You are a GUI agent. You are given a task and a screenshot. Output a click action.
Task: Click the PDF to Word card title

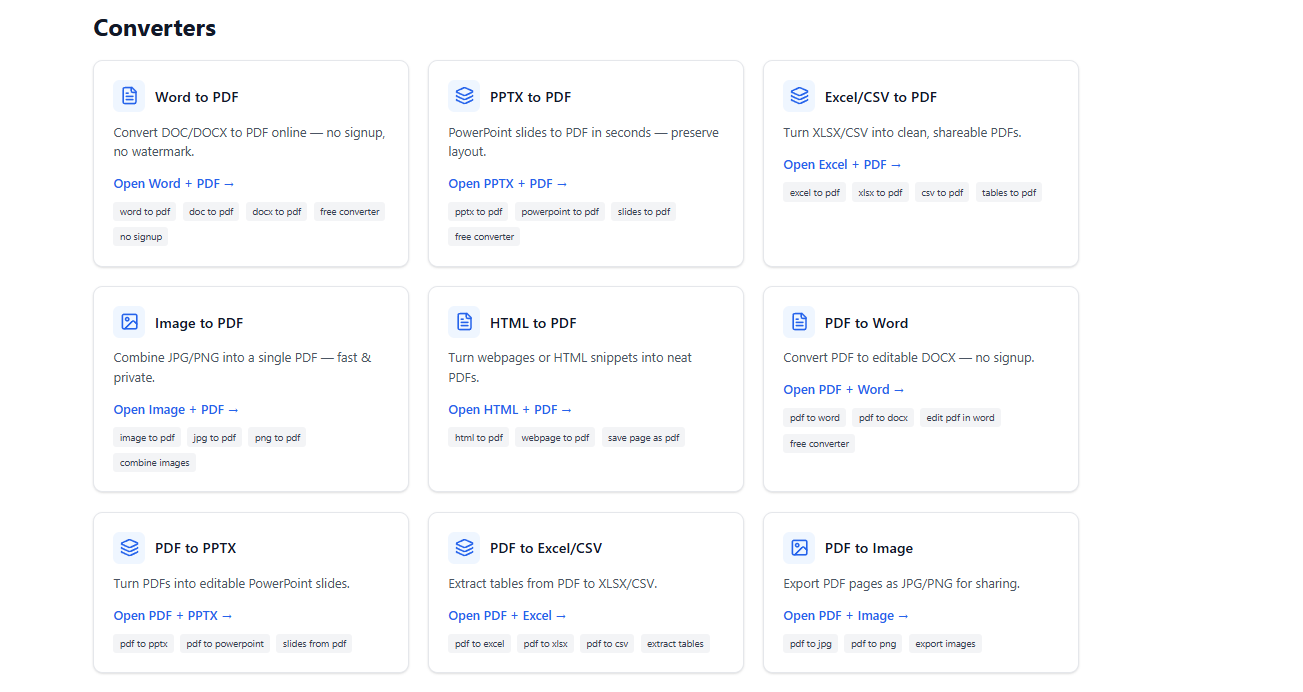pos(866,323)
